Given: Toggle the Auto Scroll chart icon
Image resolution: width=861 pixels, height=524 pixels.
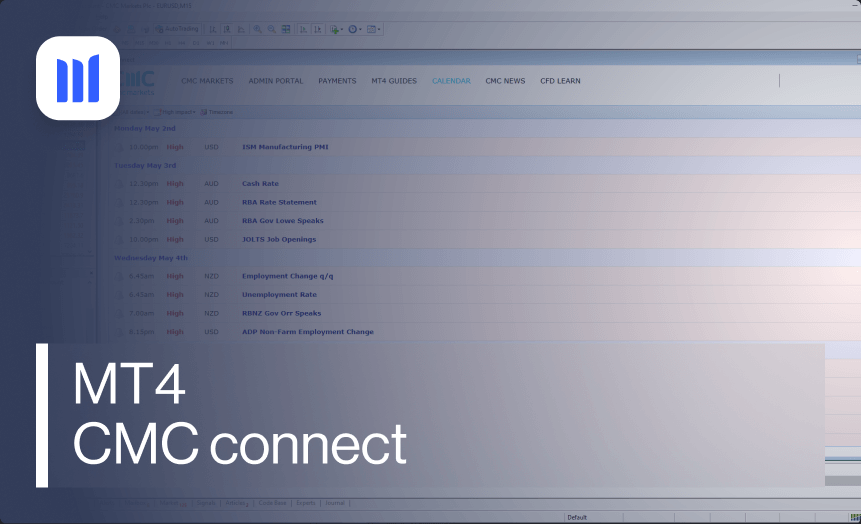Looking at the screenshot, I should click(x=303, y=29).
